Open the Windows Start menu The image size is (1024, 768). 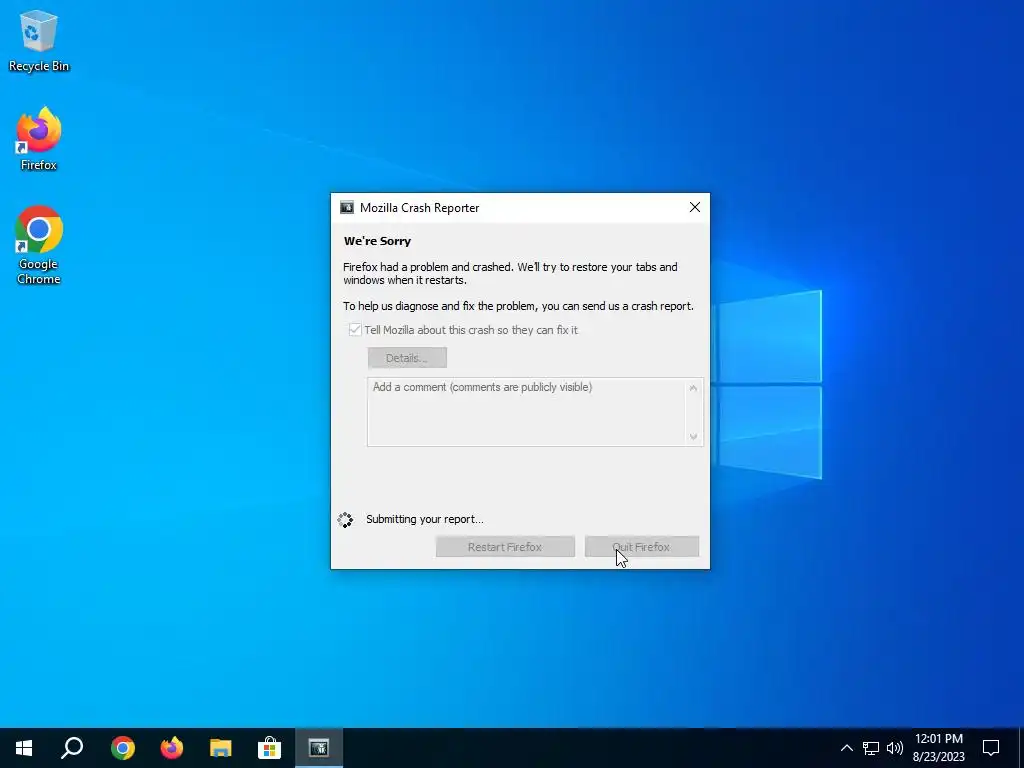tap(24, 748)
